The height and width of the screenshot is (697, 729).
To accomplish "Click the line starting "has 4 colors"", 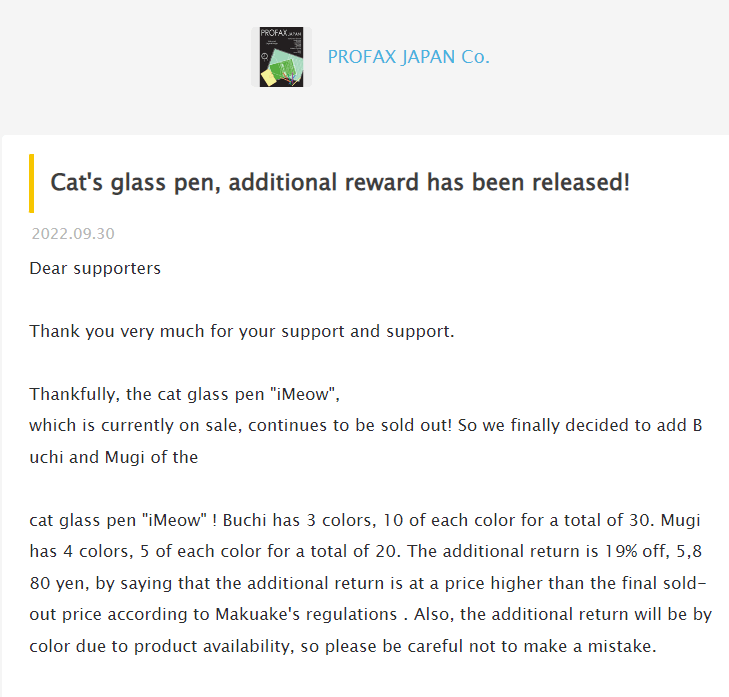I will [365, 551].
